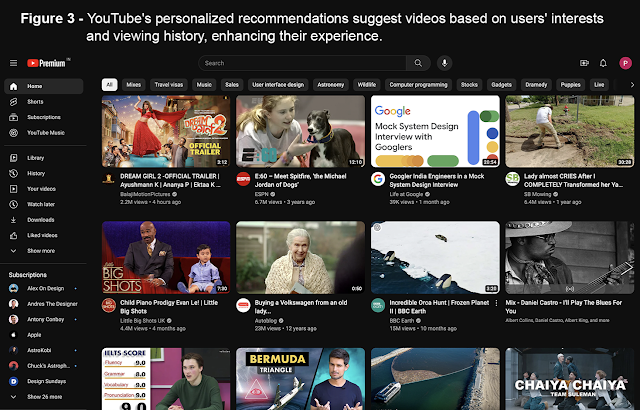Open the Create video icon

(584, 63)
